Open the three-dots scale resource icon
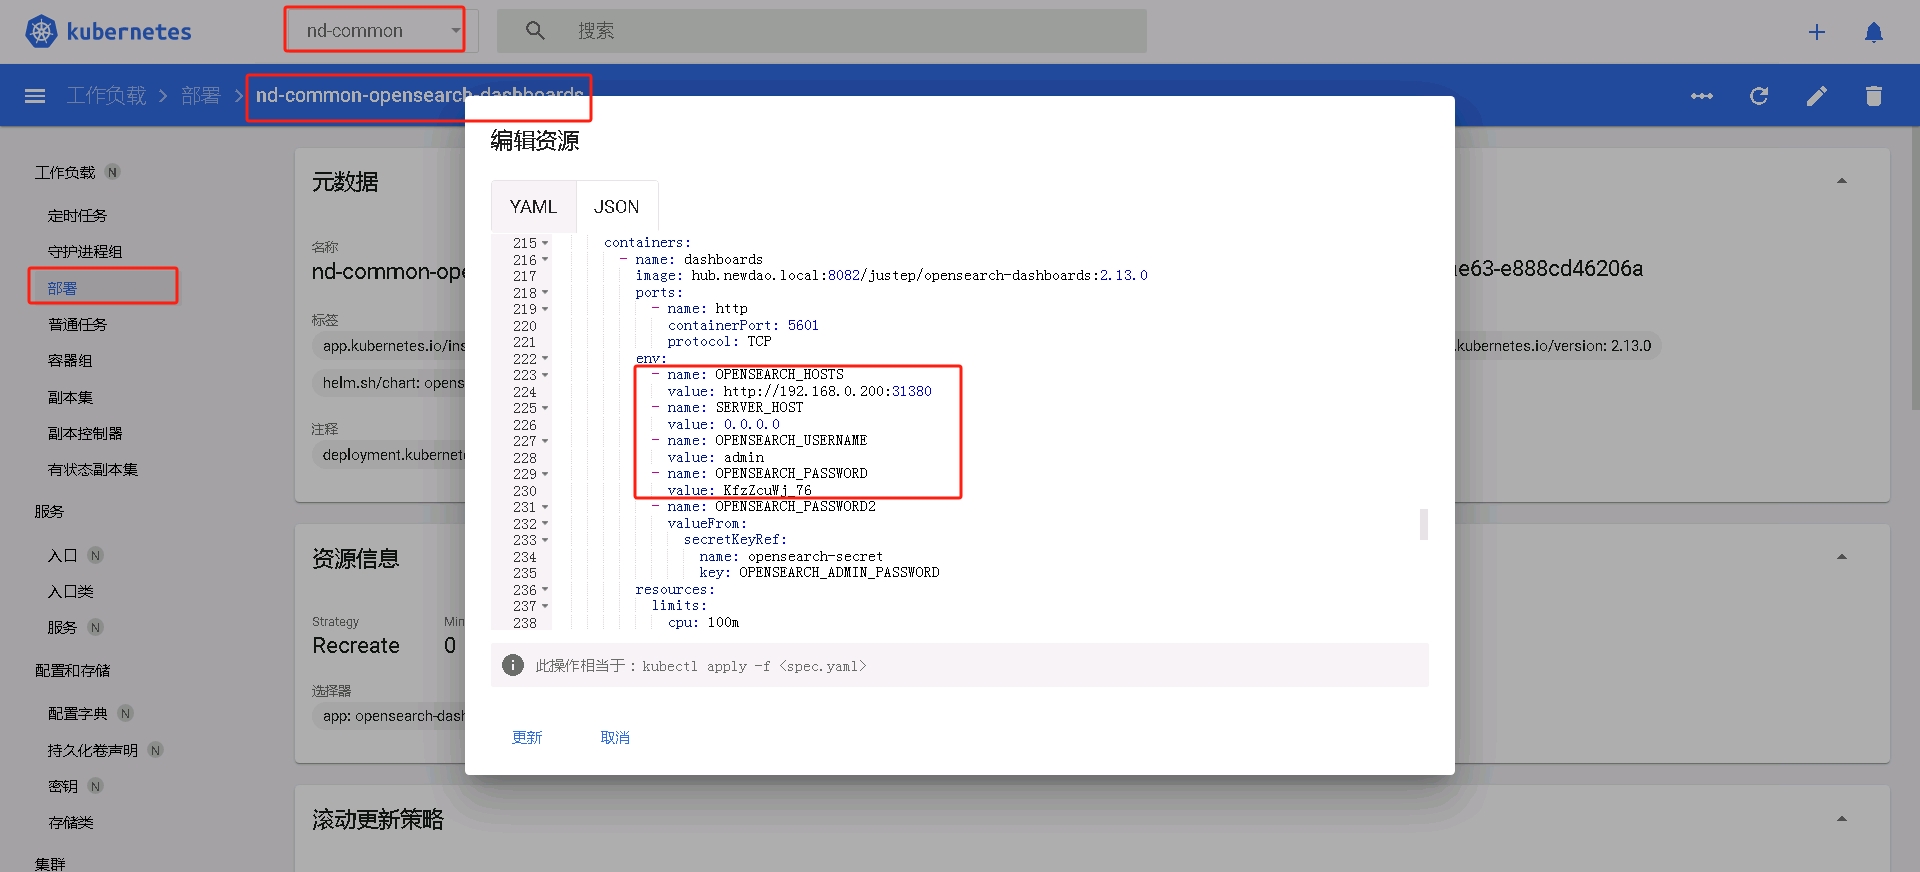The width and height of the screenshot is (1920, 872). click(1702, 96)
